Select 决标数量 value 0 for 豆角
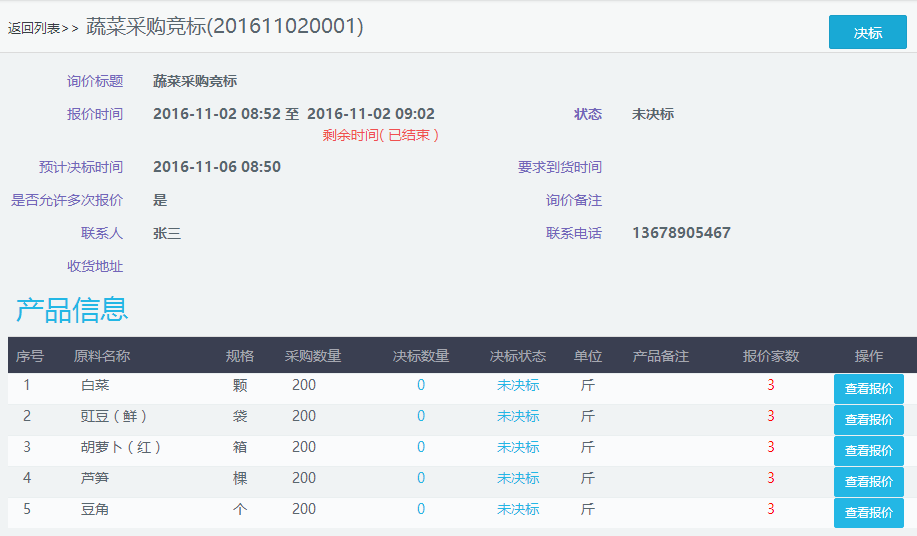Screen dimensions: 917x536 [x=421, y=510]
